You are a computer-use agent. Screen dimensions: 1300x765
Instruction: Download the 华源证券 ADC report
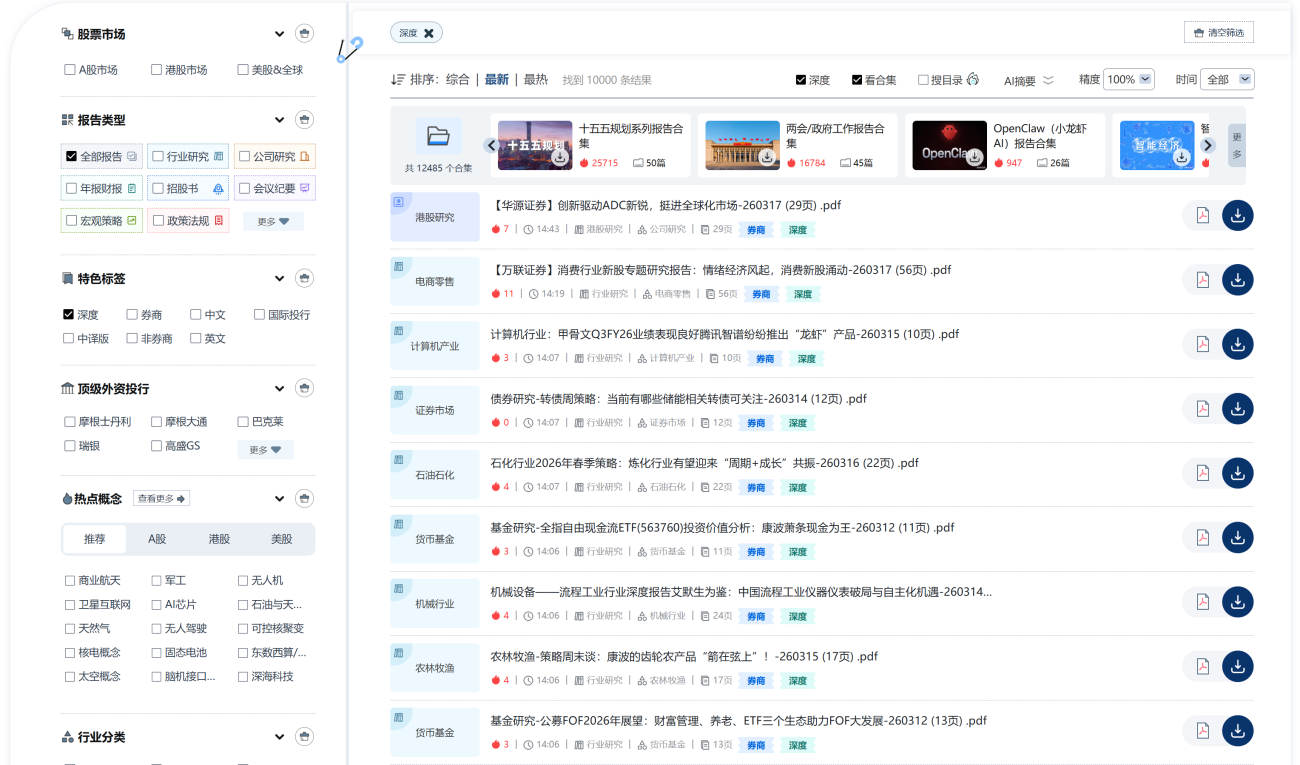click(x=1237, y=216)
